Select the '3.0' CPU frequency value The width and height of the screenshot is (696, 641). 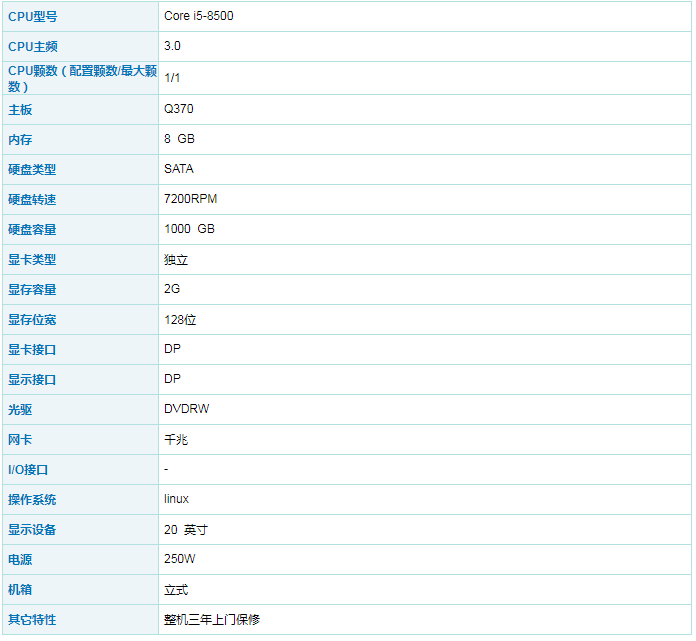172,46
